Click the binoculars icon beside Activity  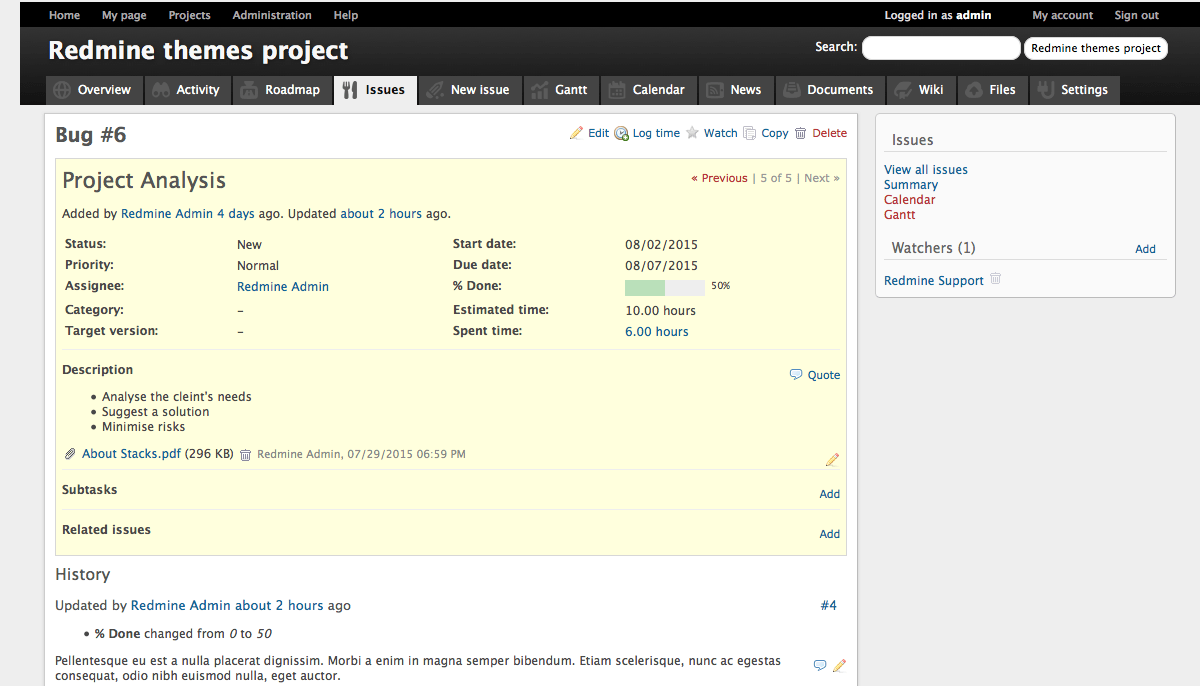click(x=161, y=90)
